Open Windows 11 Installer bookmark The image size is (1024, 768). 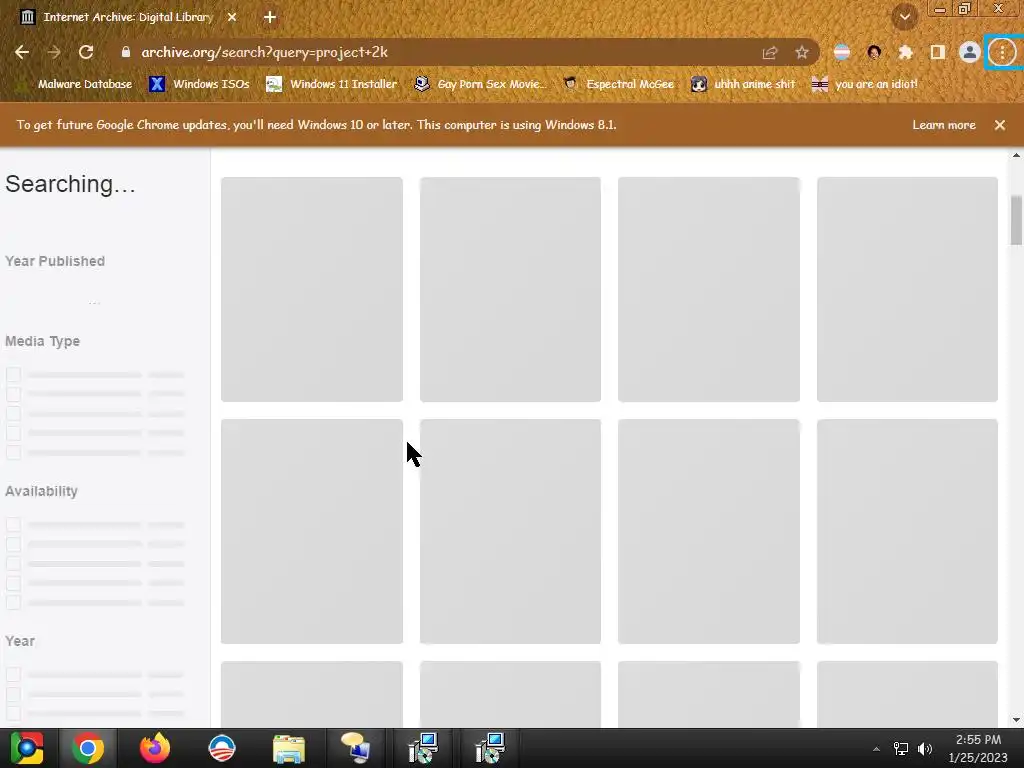click(x=331, y=84)
